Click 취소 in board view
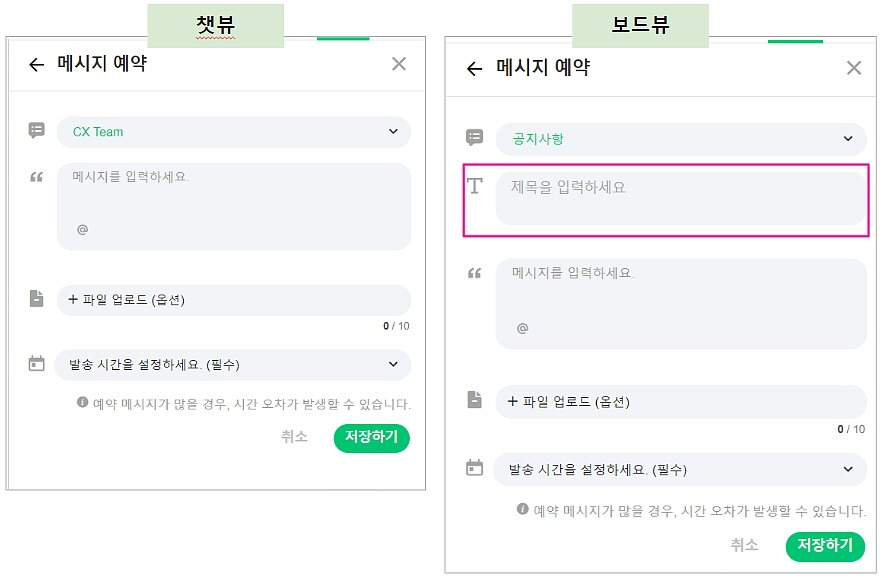This screenshot has height=583, width=891. [744, 545]
